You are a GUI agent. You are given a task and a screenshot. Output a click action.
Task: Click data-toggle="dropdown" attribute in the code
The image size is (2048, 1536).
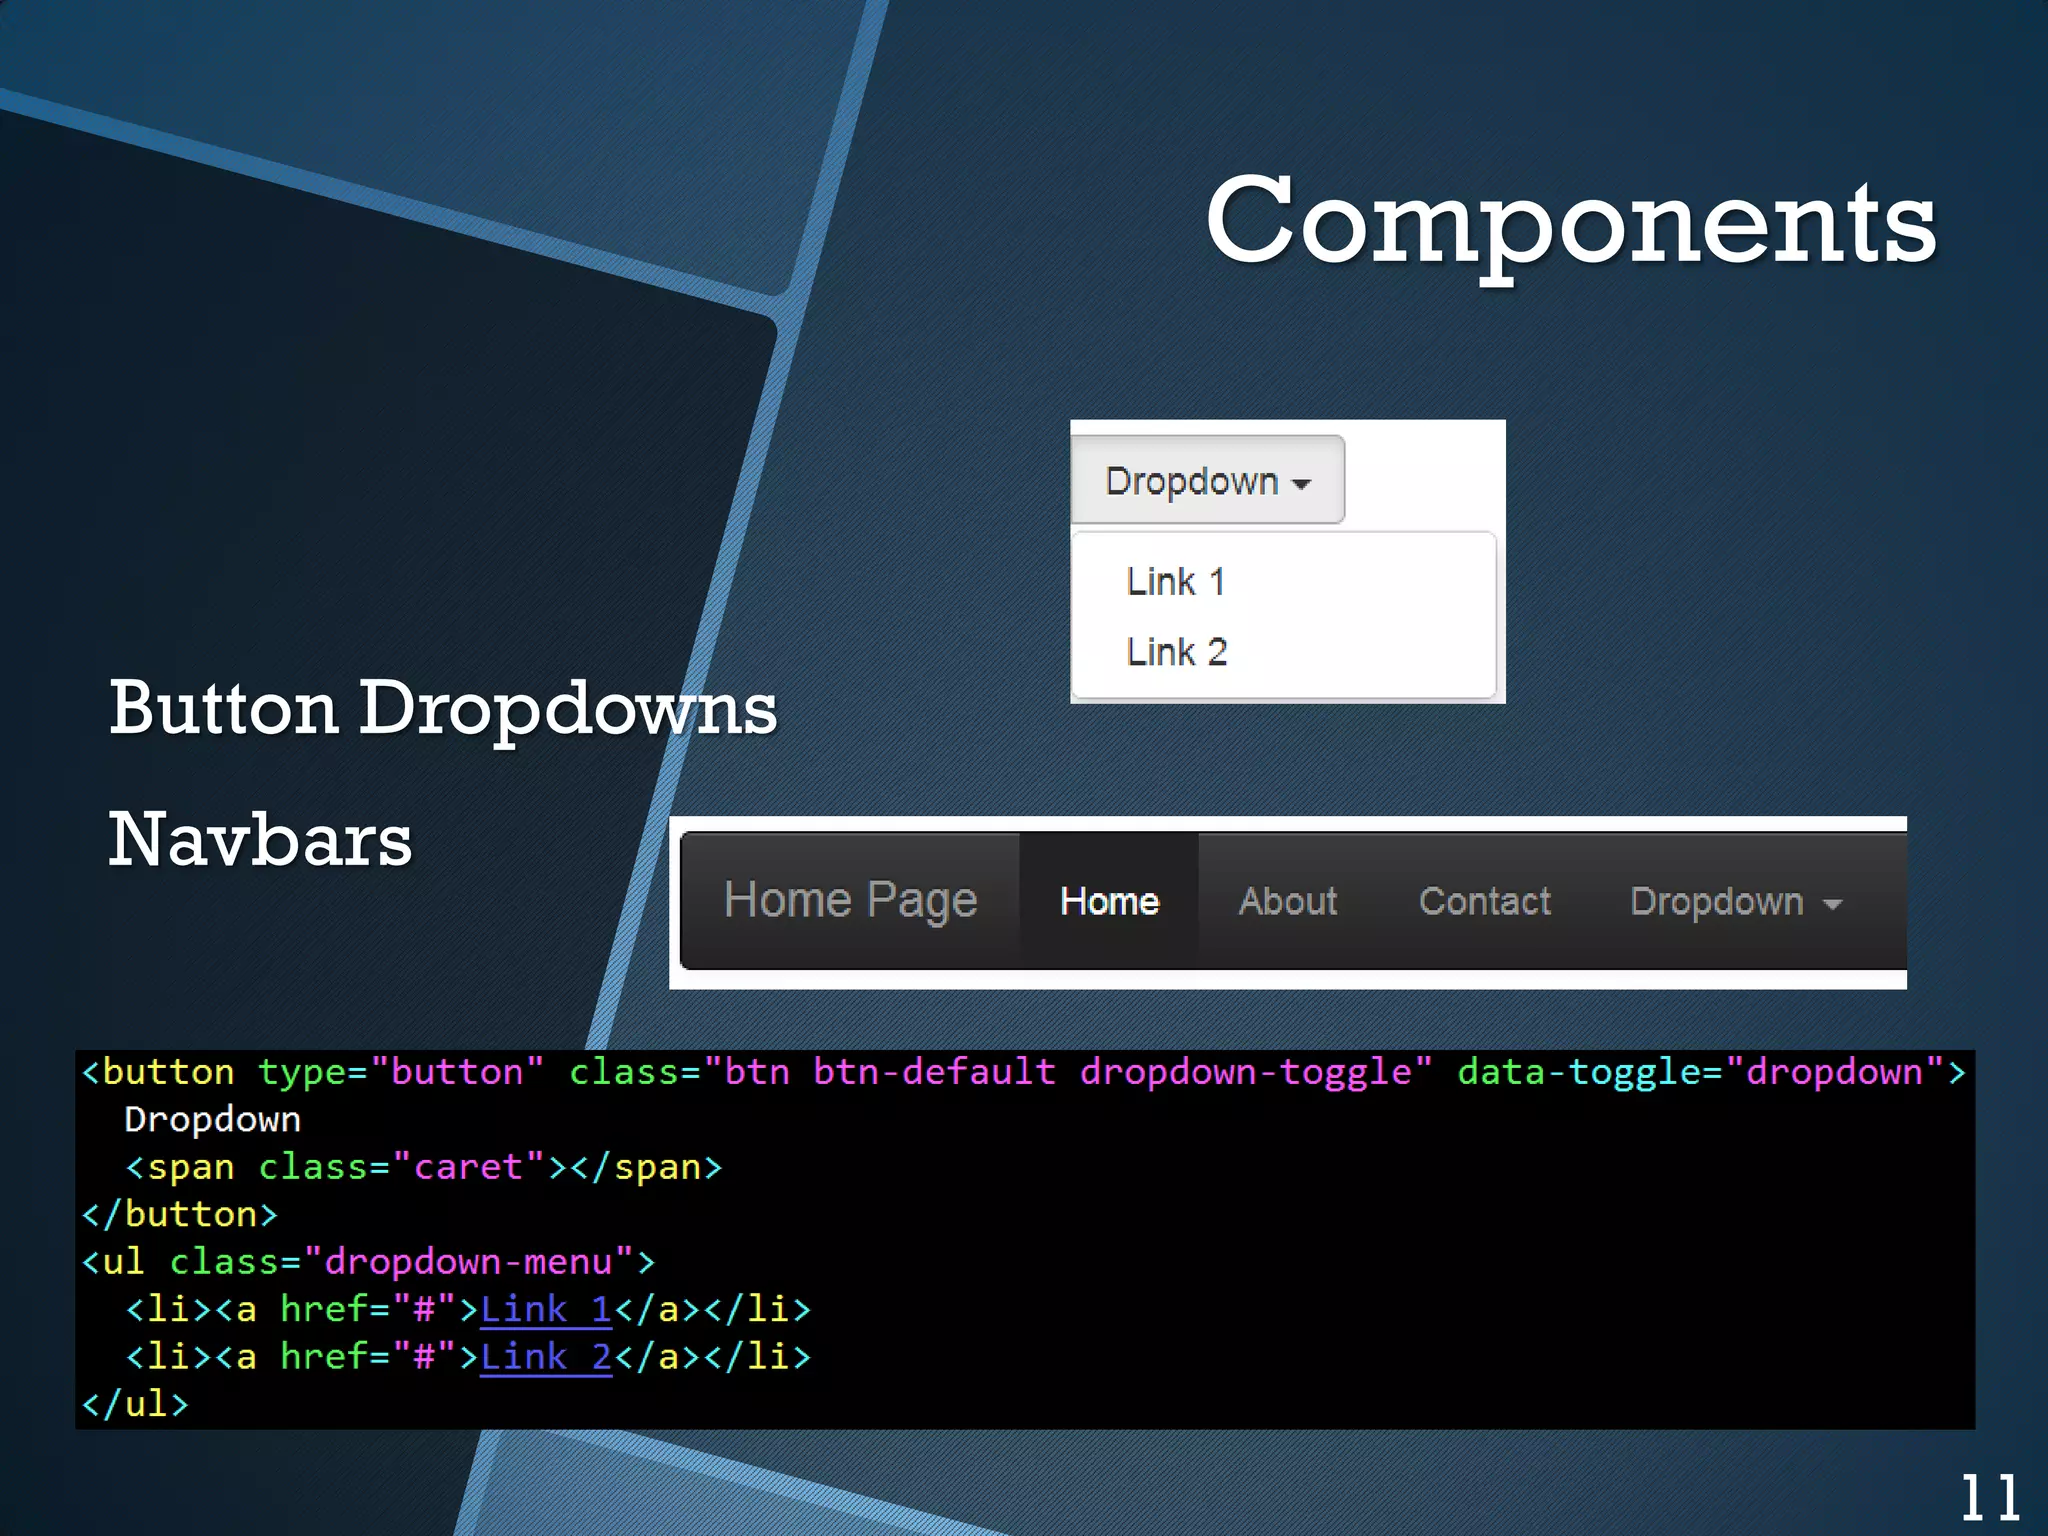pyautogui.click(x=1700, y=1072)
